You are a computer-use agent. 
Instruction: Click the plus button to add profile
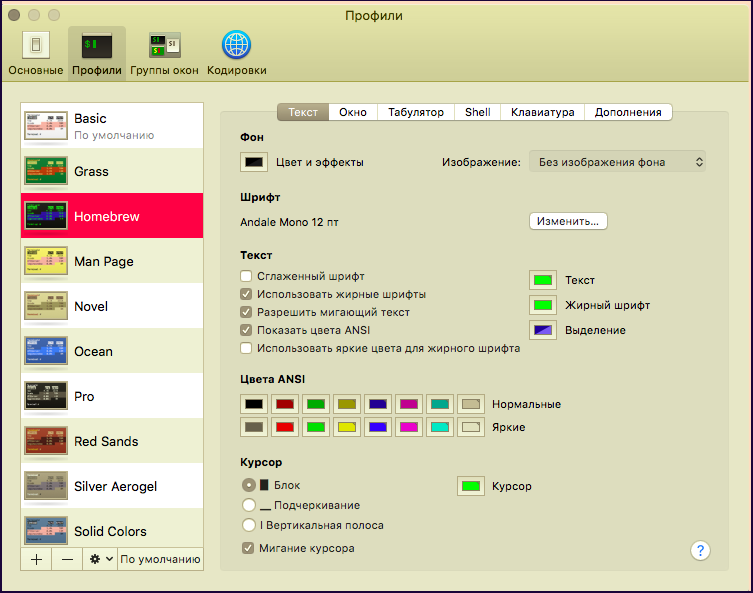(x=37, y=559)
